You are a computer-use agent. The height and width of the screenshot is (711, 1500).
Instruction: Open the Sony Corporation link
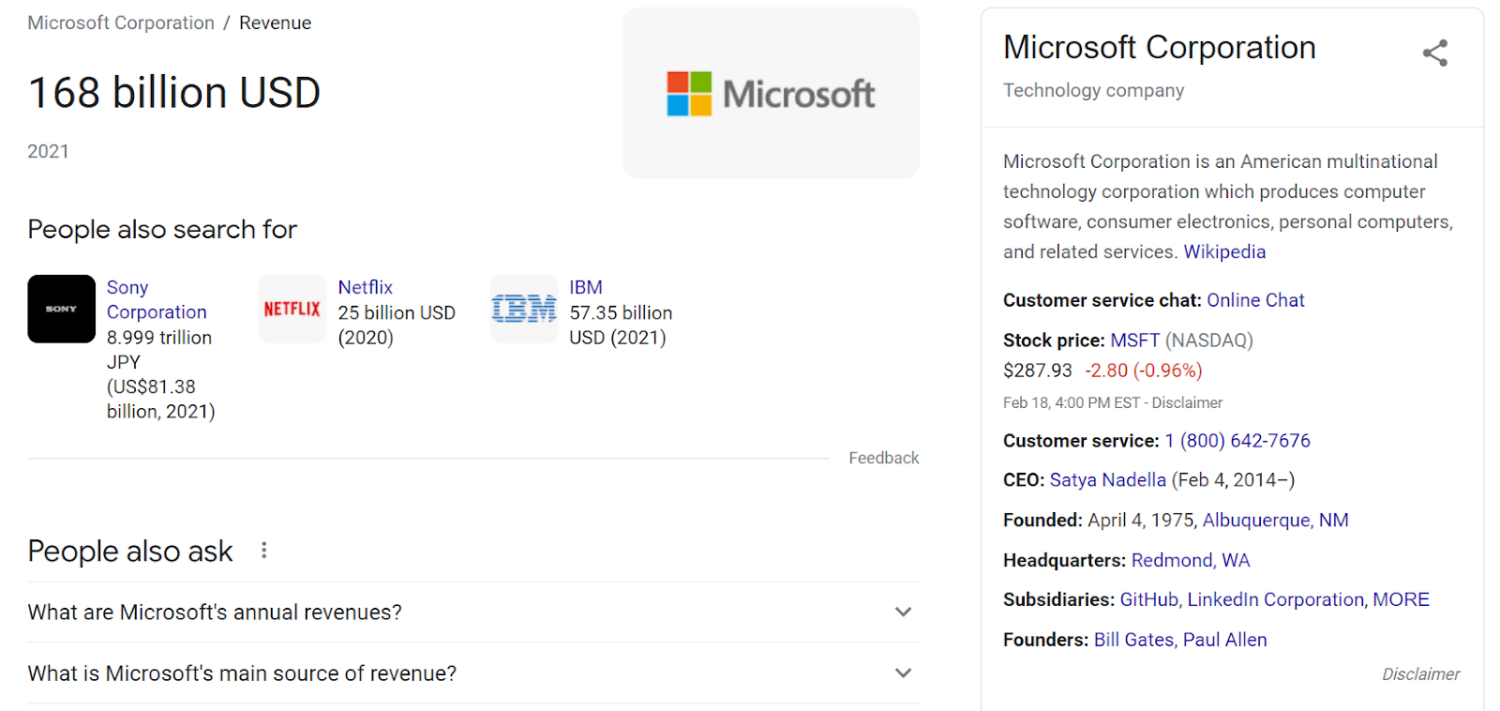coord(157,300)
